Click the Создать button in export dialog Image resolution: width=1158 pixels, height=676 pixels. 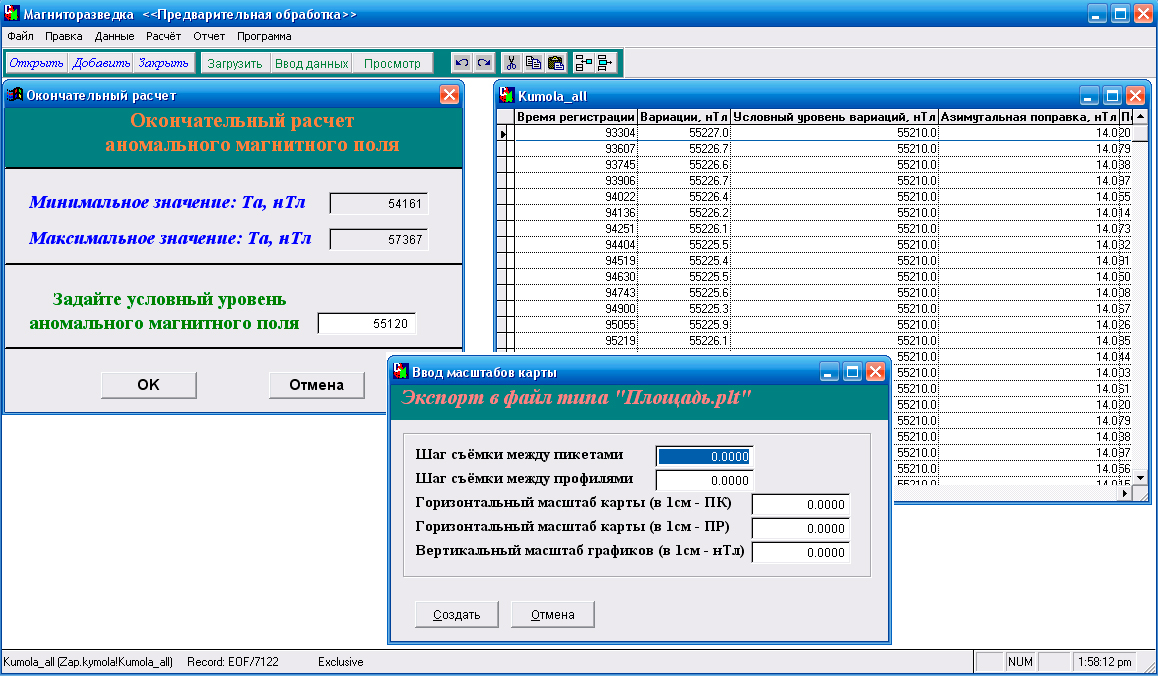coord(456,614)
